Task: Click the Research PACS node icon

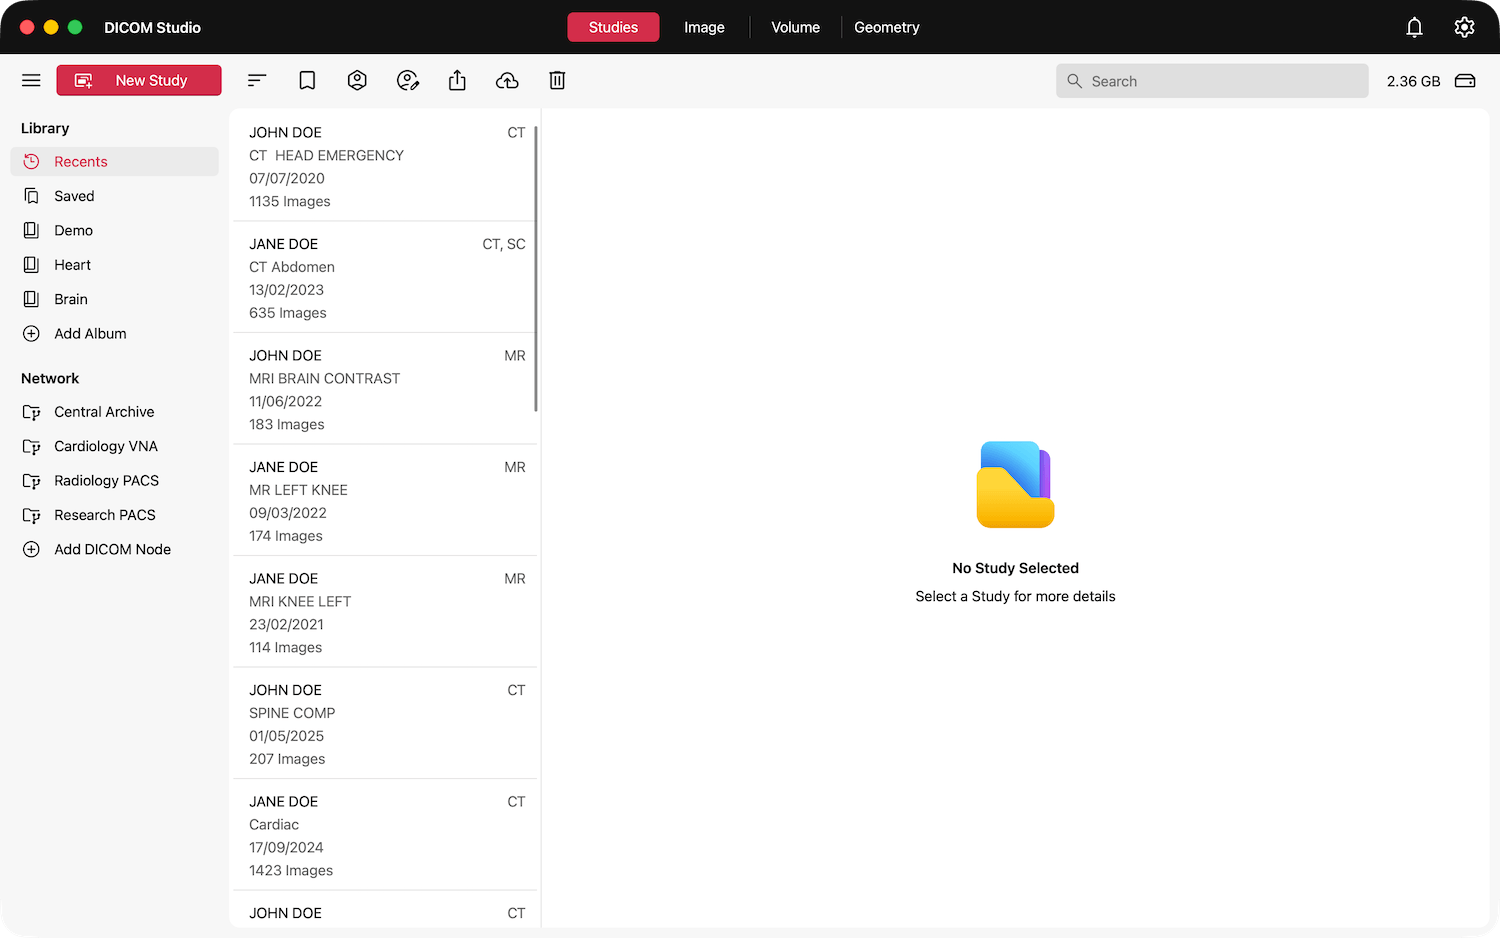Action: point(31,516)
